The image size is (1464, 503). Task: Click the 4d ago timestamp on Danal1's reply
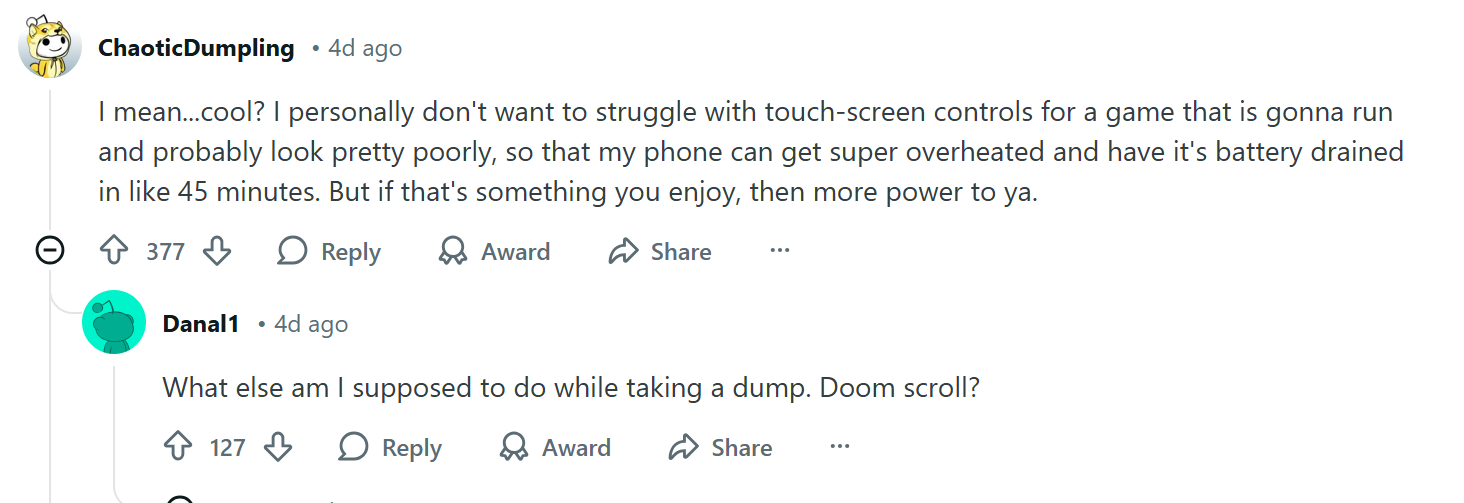[311, 324]
